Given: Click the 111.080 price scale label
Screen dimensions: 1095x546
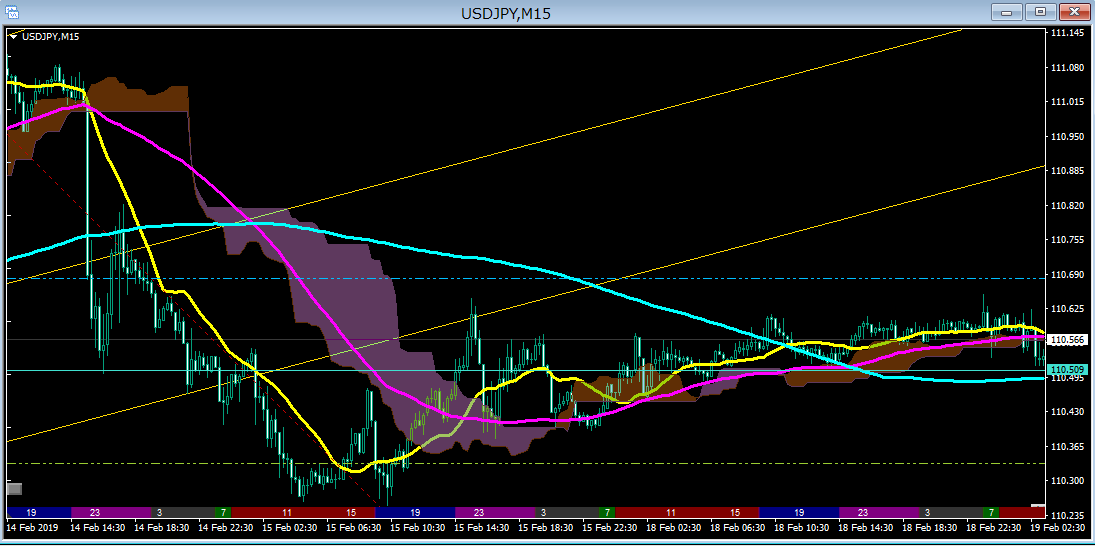Looking at the screenshot, I should coord(1067,68).
